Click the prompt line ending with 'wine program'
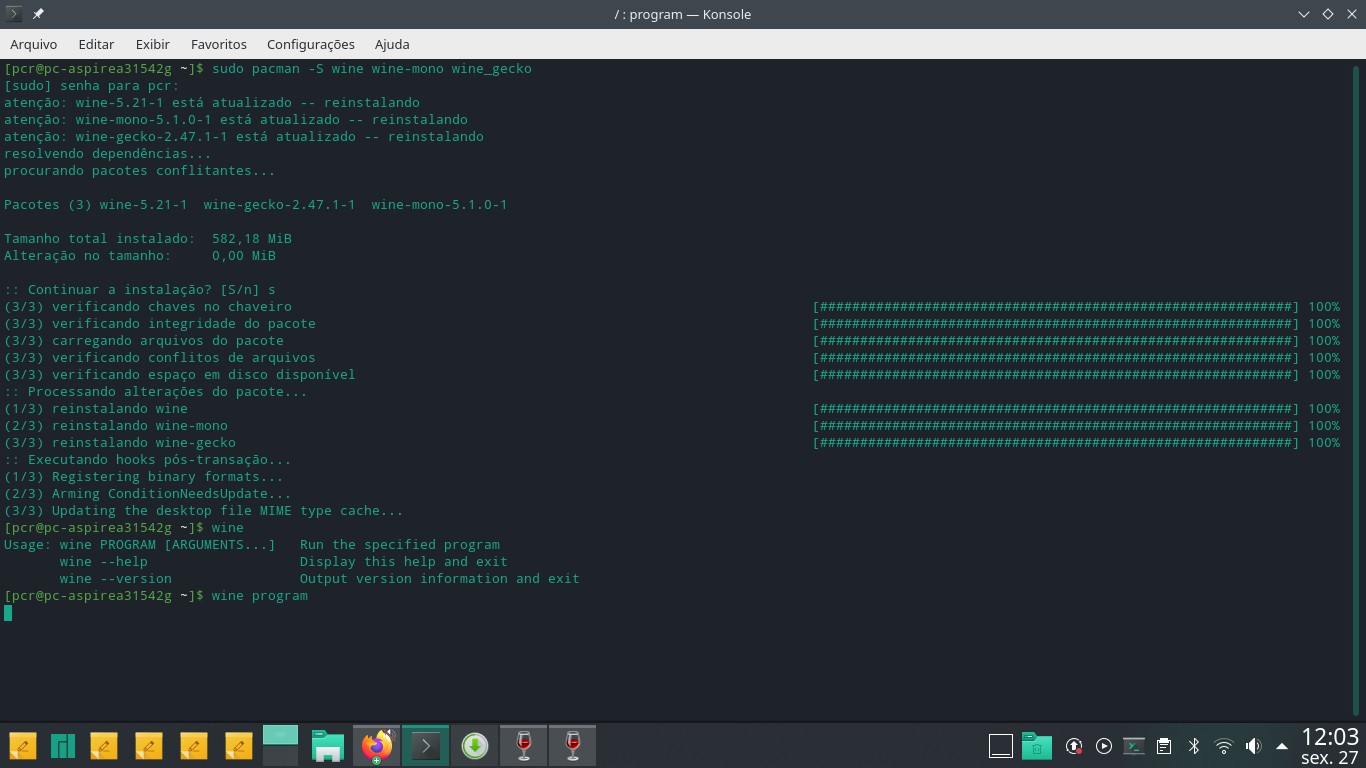 156,596
